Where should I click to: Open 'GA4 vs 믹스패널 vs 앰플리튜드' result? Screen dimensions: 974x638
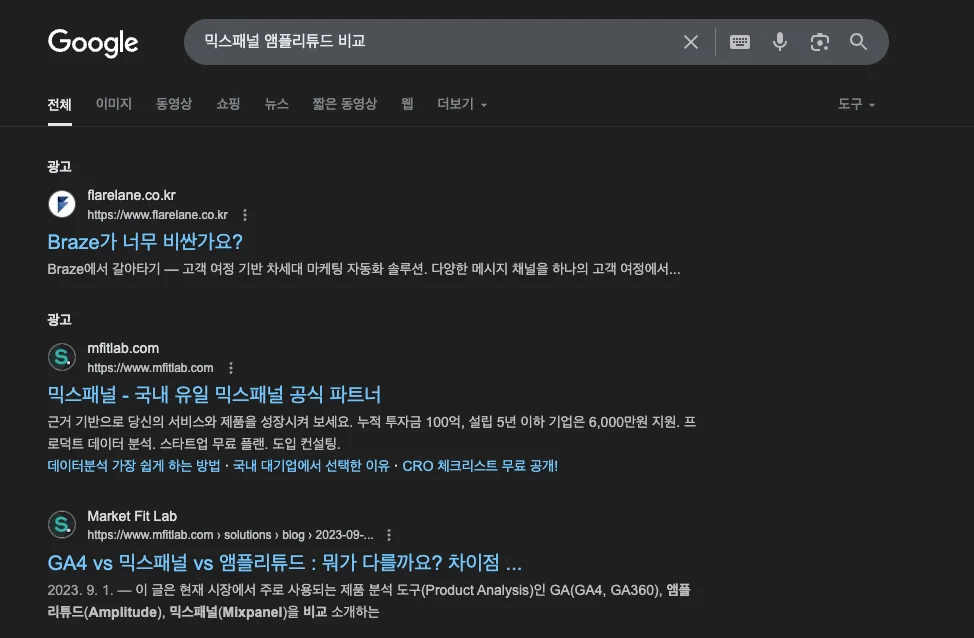[x=285, y=562]
